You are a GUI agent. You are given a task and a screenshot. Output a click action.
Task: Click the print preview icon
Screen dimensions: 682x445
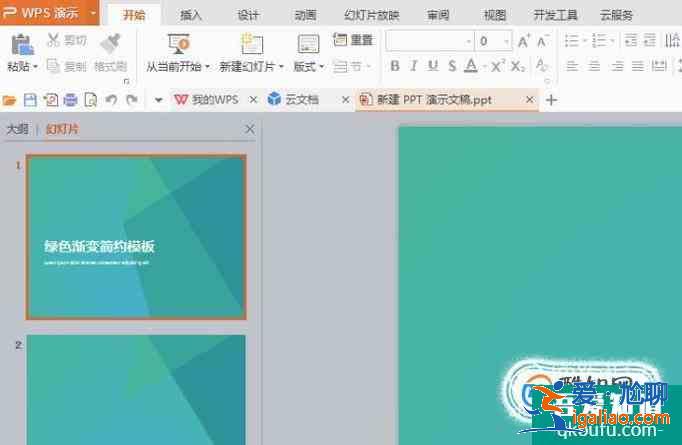coord(90,100)
